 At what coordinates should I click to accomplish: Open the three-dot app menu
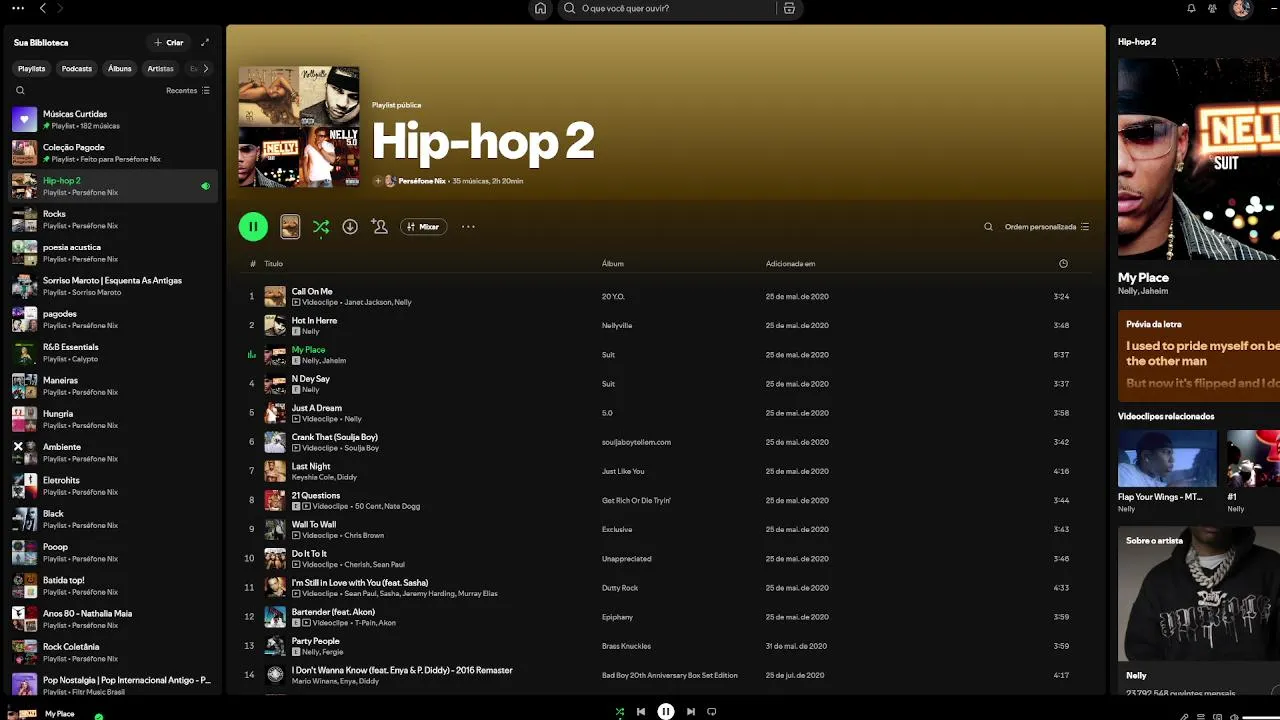(x=17, y=8)
